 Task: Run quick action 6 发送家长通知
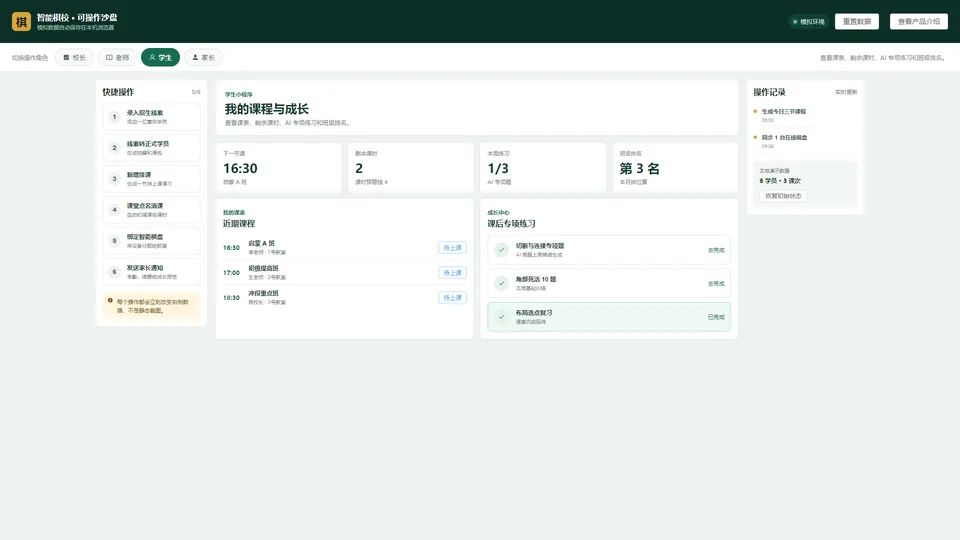(x=151, y=272)
